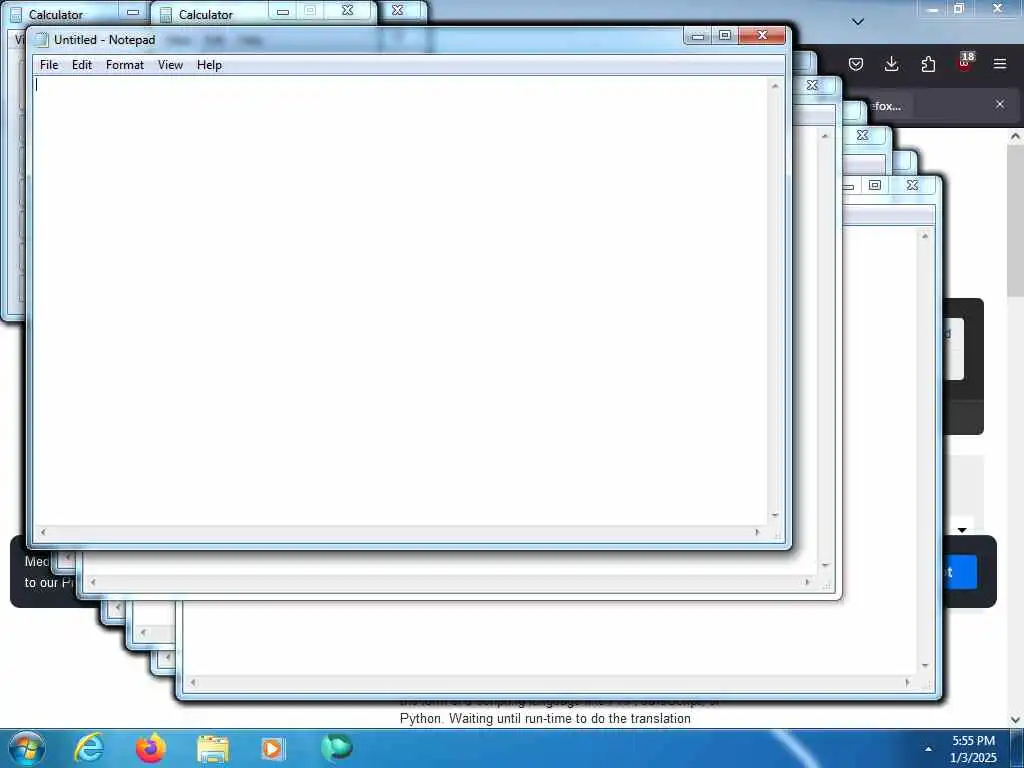Open the Format menu in Notepad
Viewport: 1024px width, 768px height.
point(125,65)
